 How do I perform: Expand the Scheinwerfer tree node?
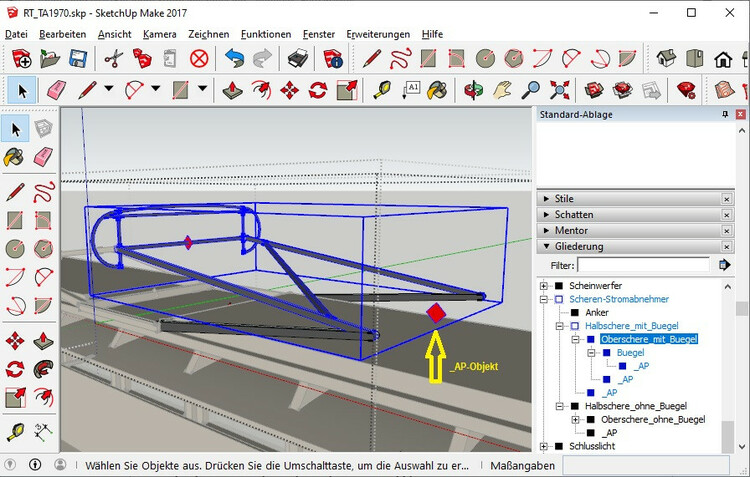tap(545, 286)
